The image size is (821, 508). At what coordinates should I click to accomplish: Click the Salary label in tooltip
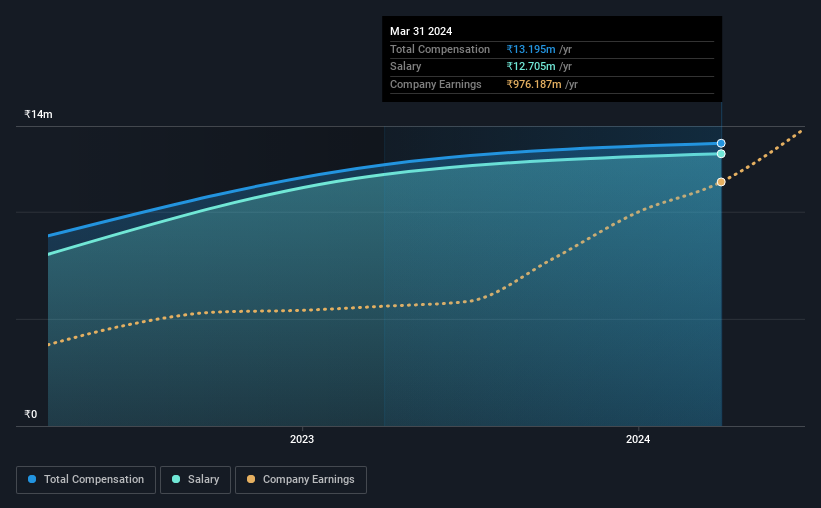(405, 67)
